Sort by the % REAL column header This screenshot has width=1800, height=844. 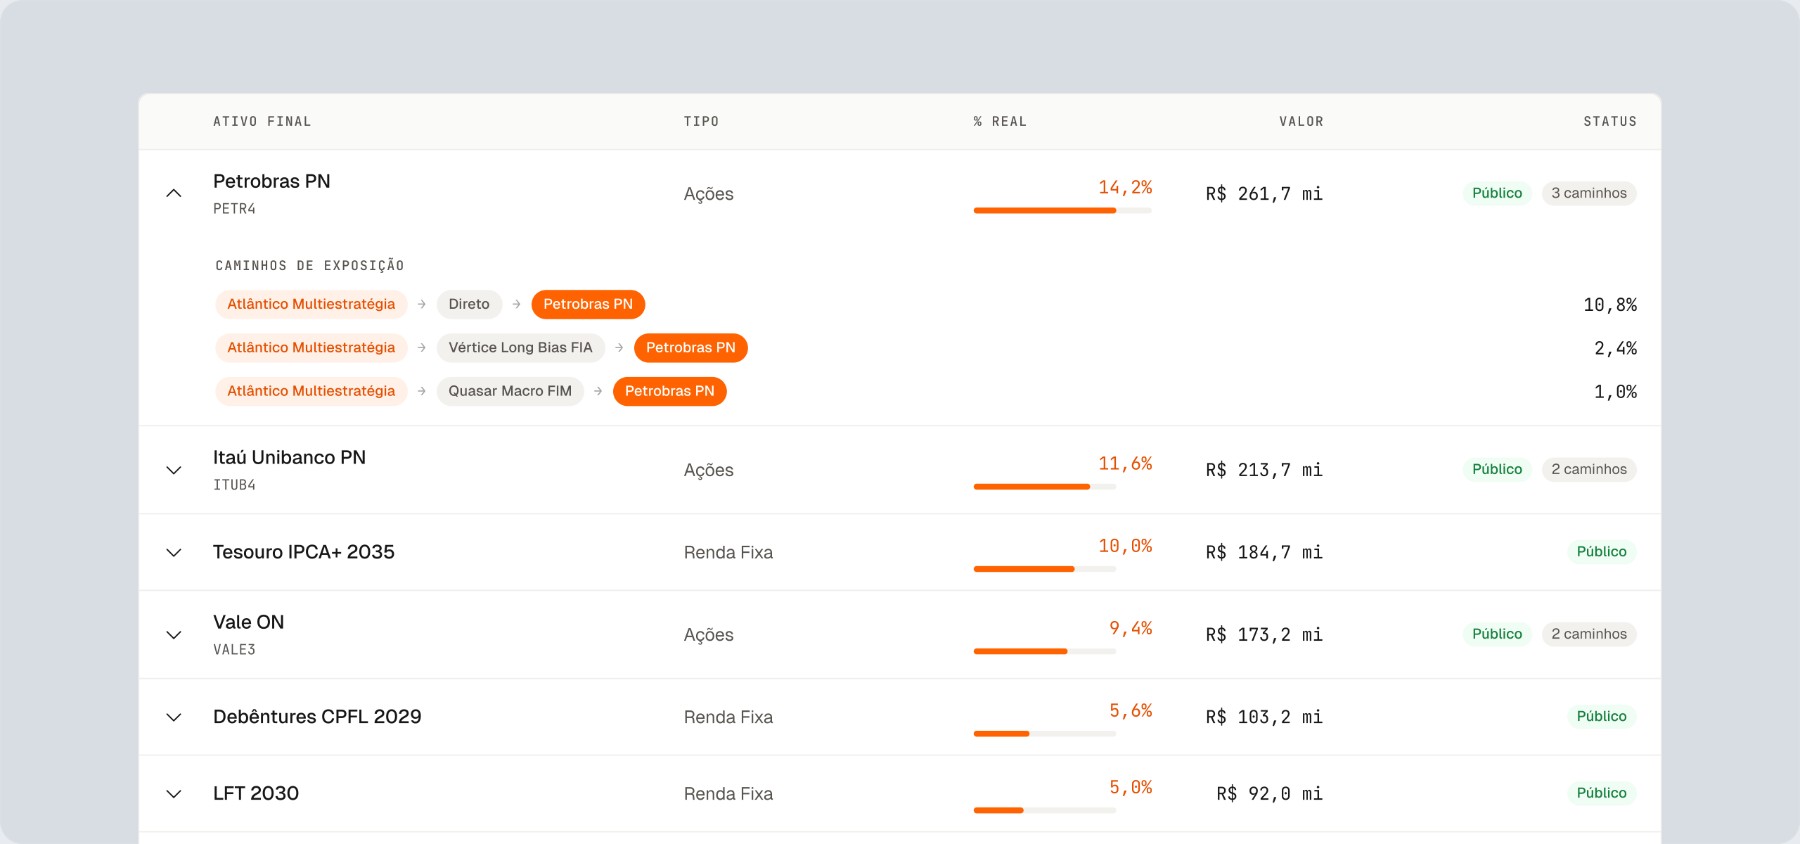coord(1000,122)
